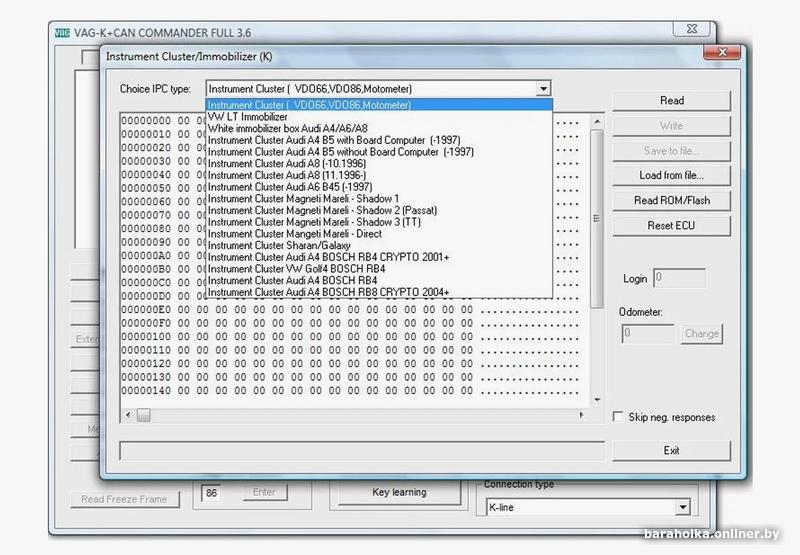Select Instrument Cluster VDO66,VDO86,Motometer highlighted option

pos(379,105)
